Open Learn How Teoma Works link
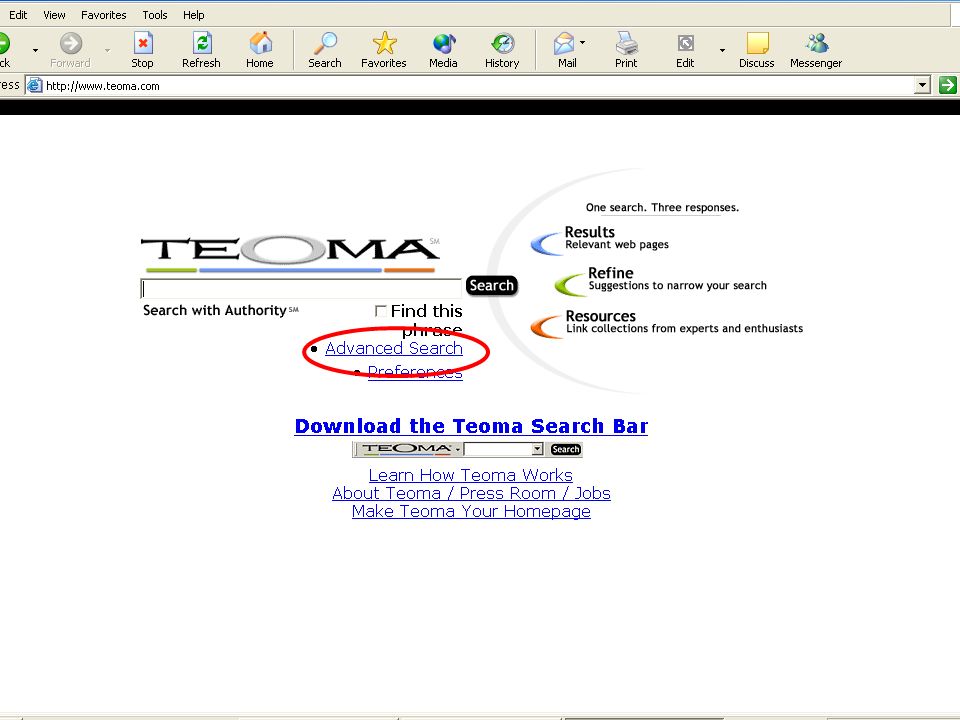This screenshot has height=720, width=960. click(x=471, y=475)
